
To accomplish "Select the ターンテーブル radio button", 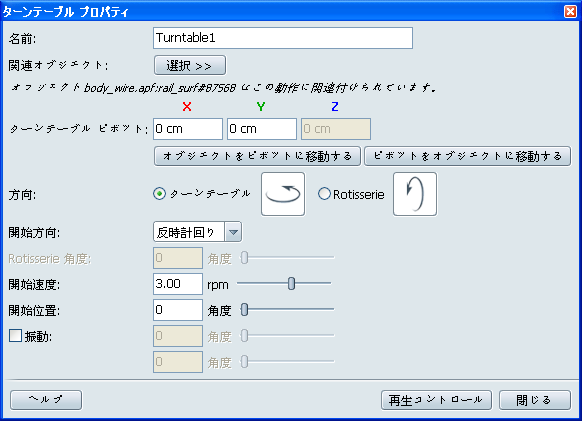I will [x=160, y=194].
